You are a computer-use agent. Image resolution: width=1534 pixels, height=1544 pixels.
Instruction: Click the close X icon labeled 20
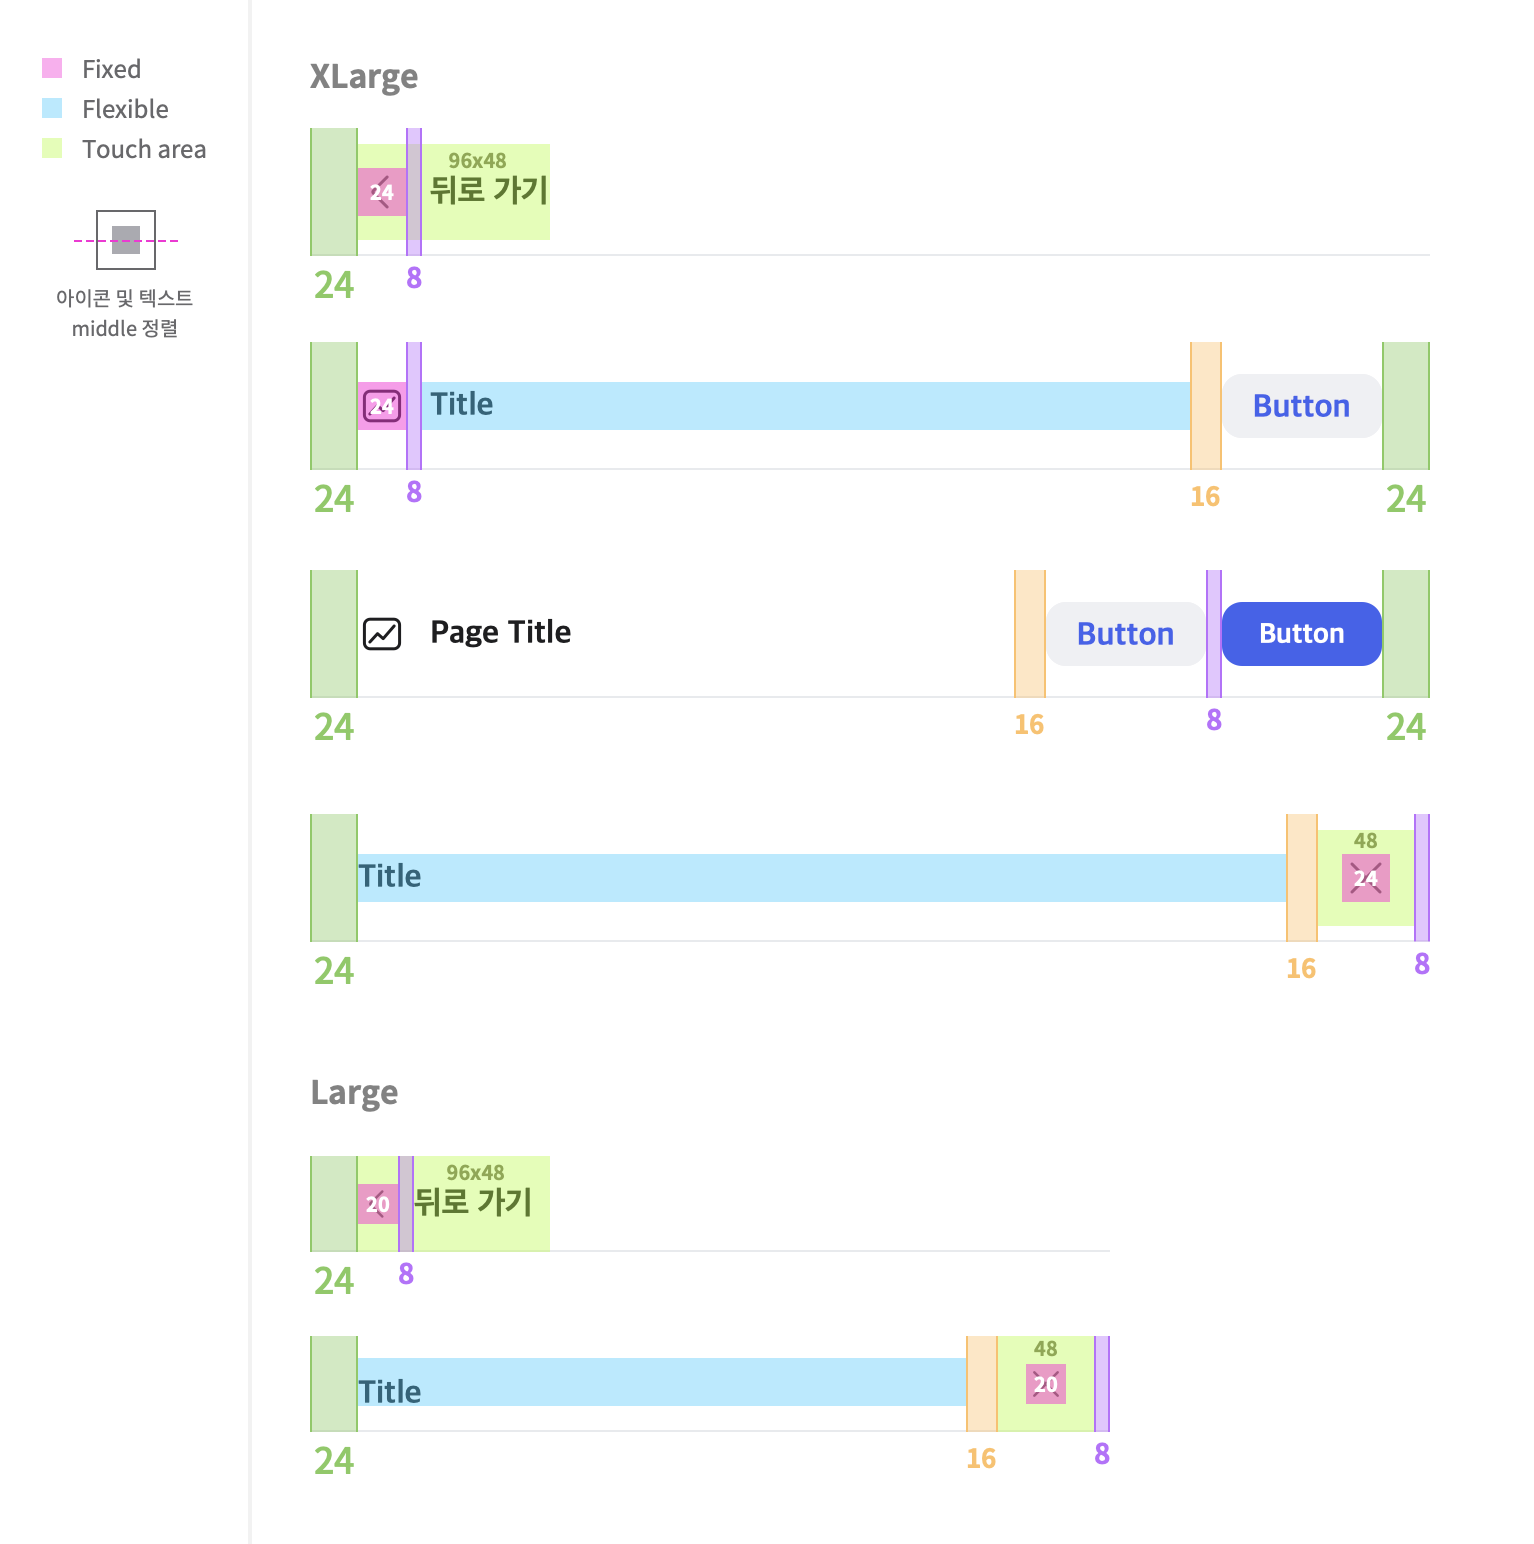pos(1046,1384)
